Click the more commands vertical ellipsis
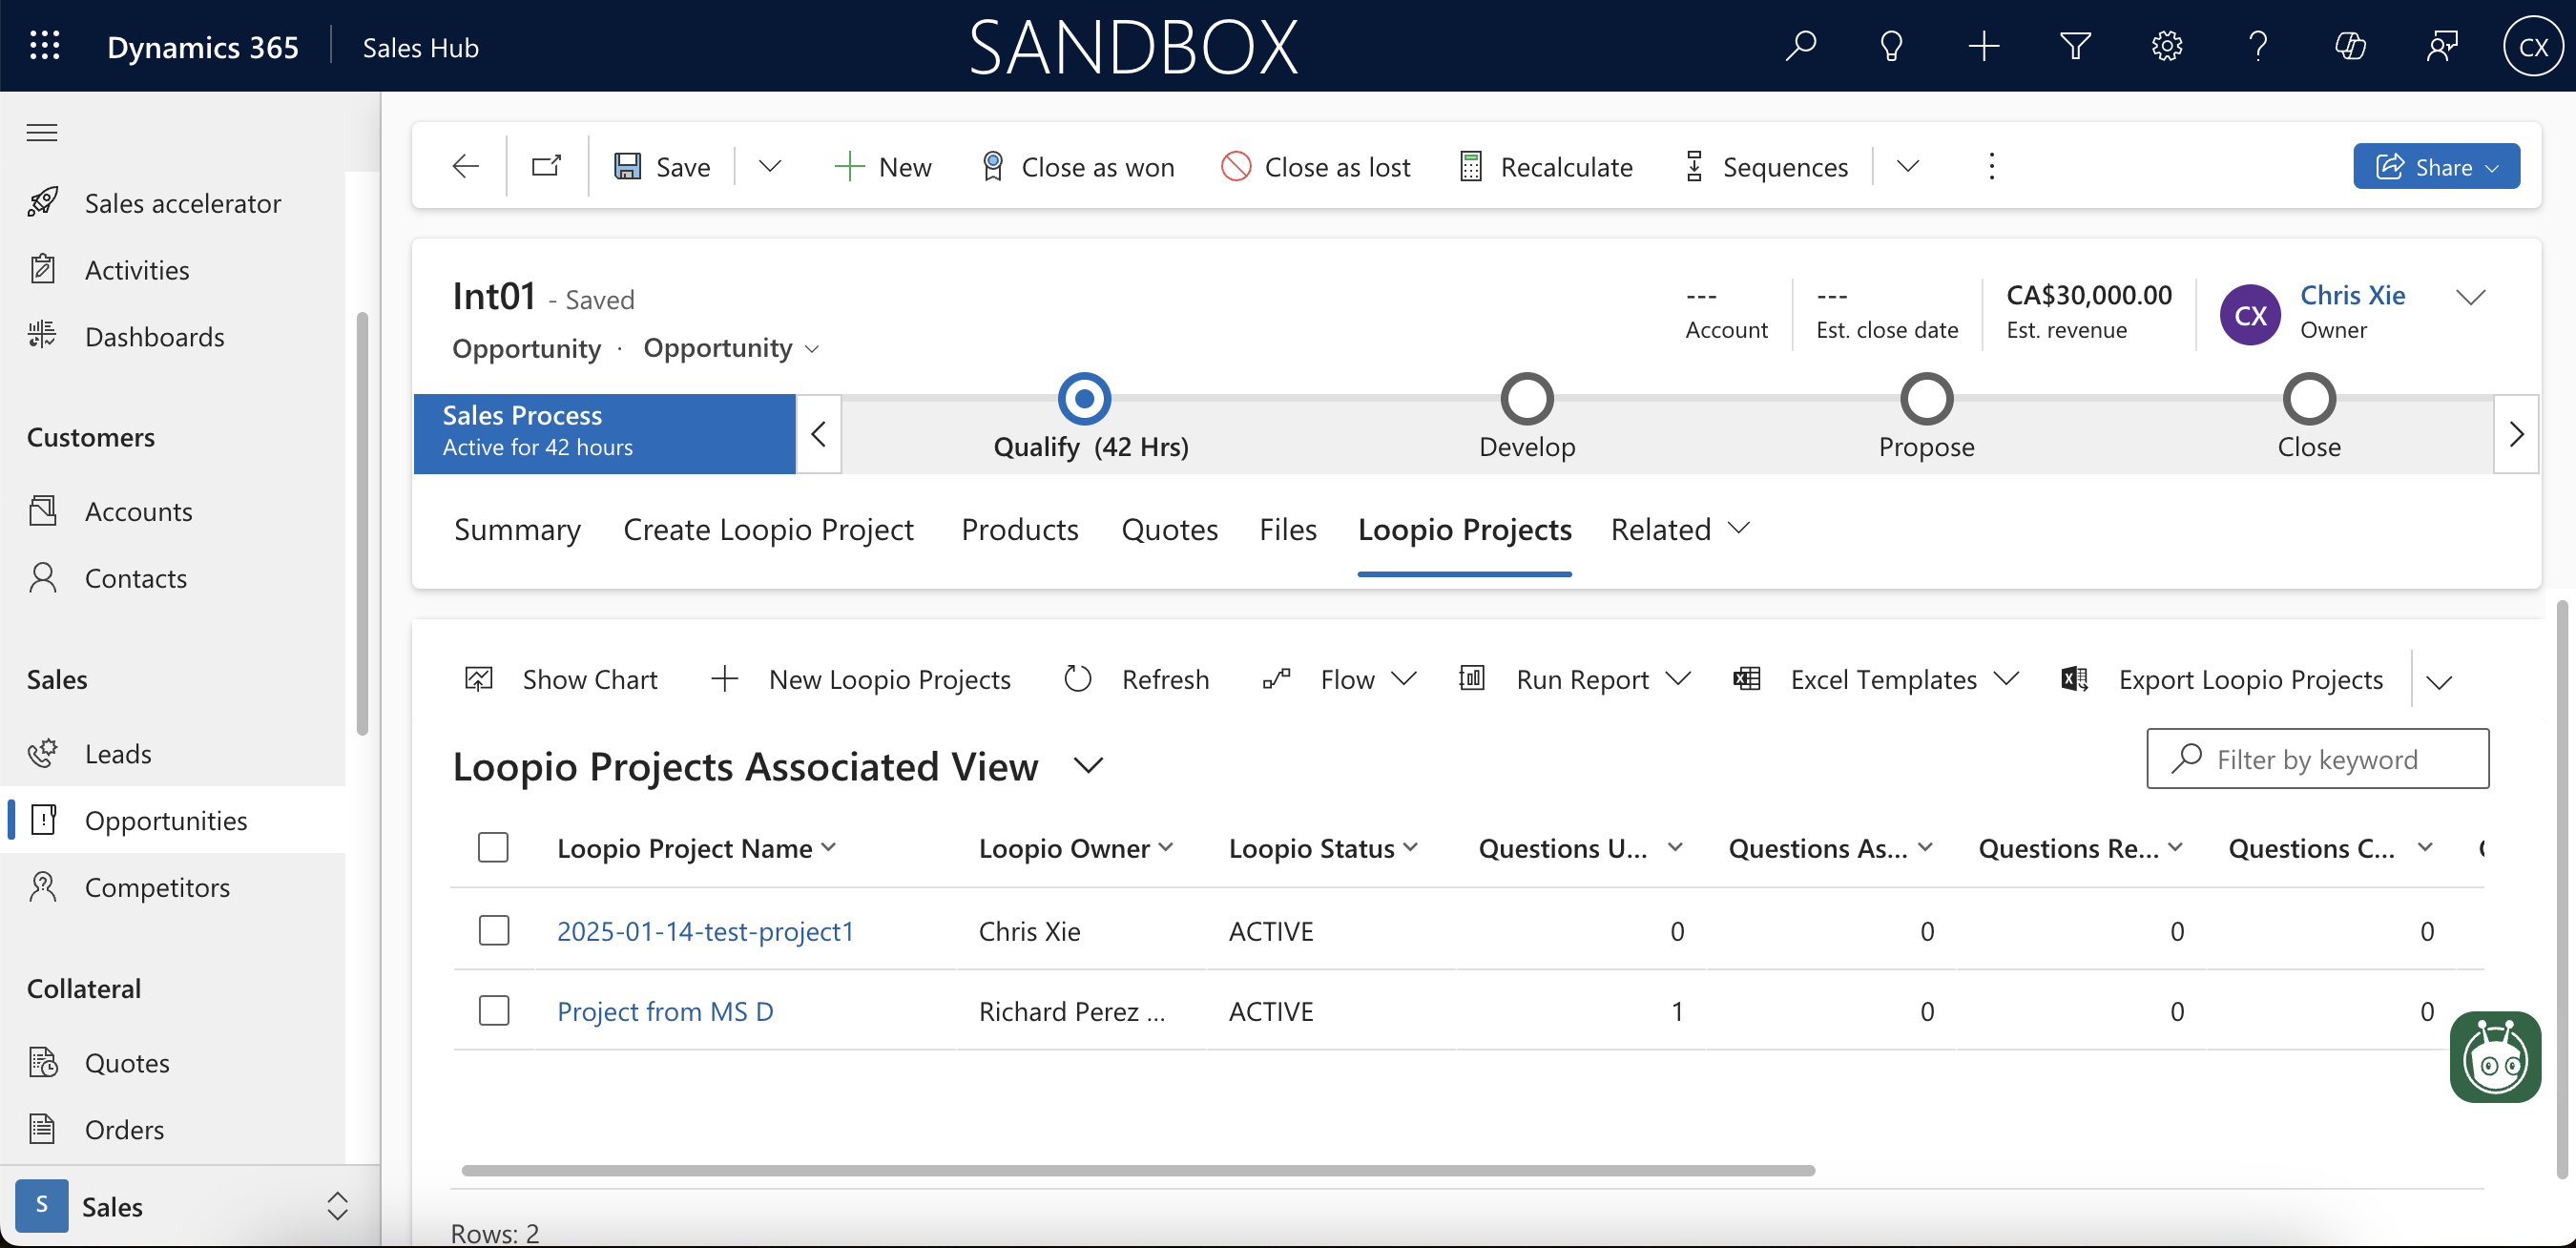This screenshot has height=1248, width=2576. 1992,166
